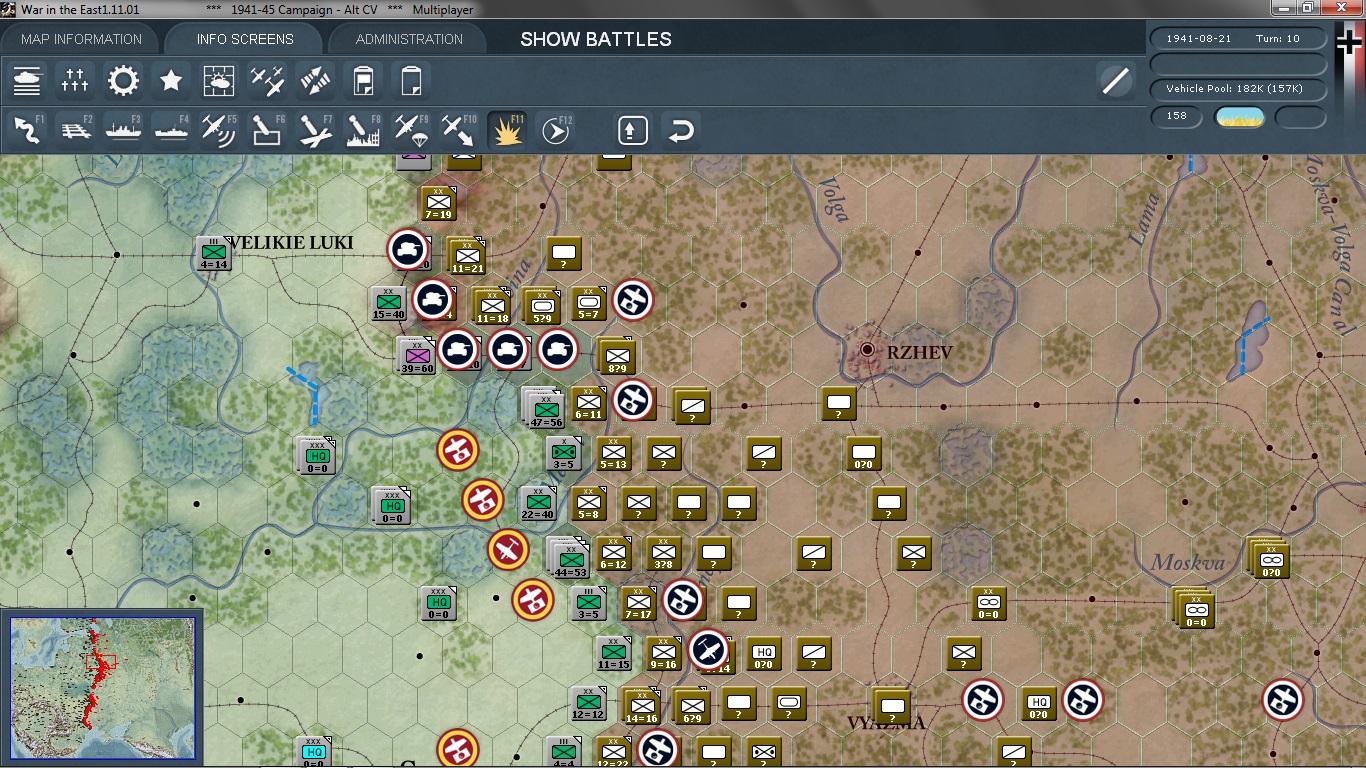Select the Soviet 5=13 unit counter
1366x768 pixels.
click(x=613, y=454)
